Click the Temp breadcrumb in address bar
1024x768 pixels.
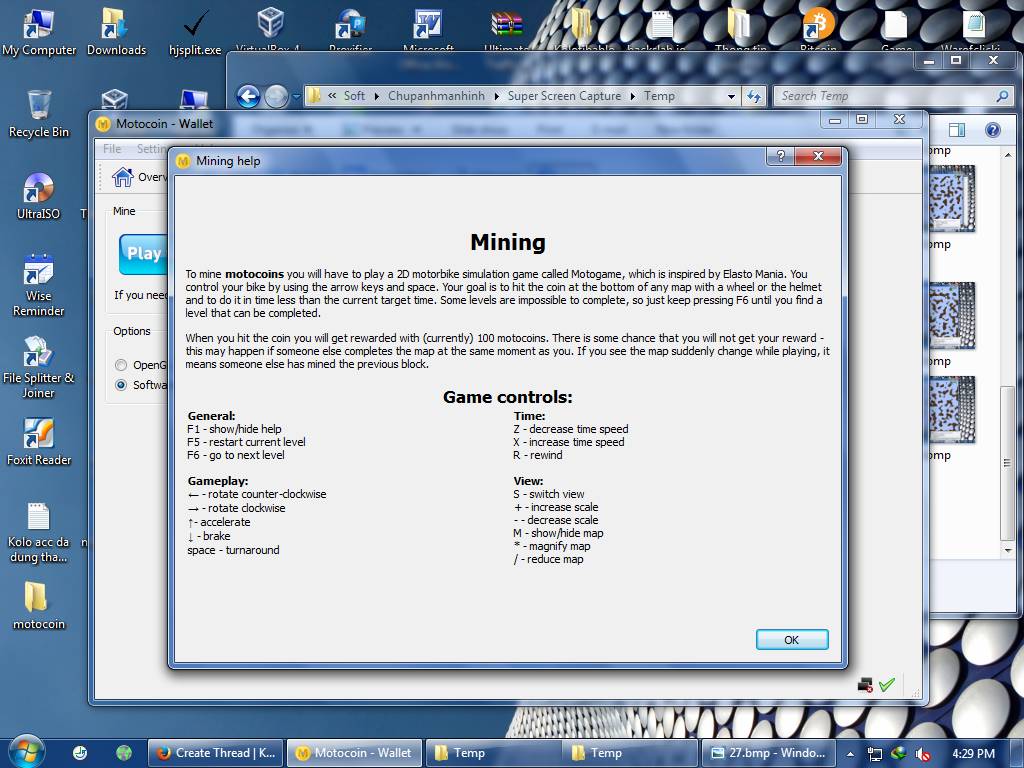click(x=659, y=96)
